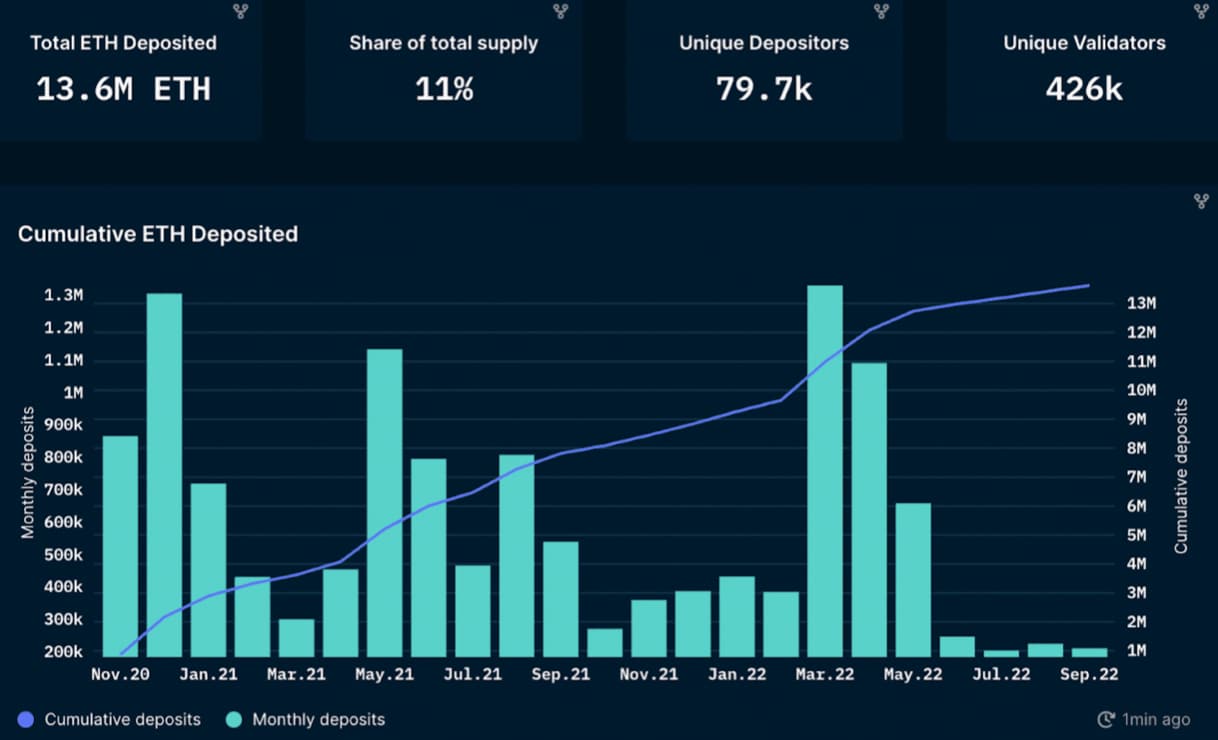Click the refresh clock icon beside 1min ago
1218x740 pixels.
1105,719
